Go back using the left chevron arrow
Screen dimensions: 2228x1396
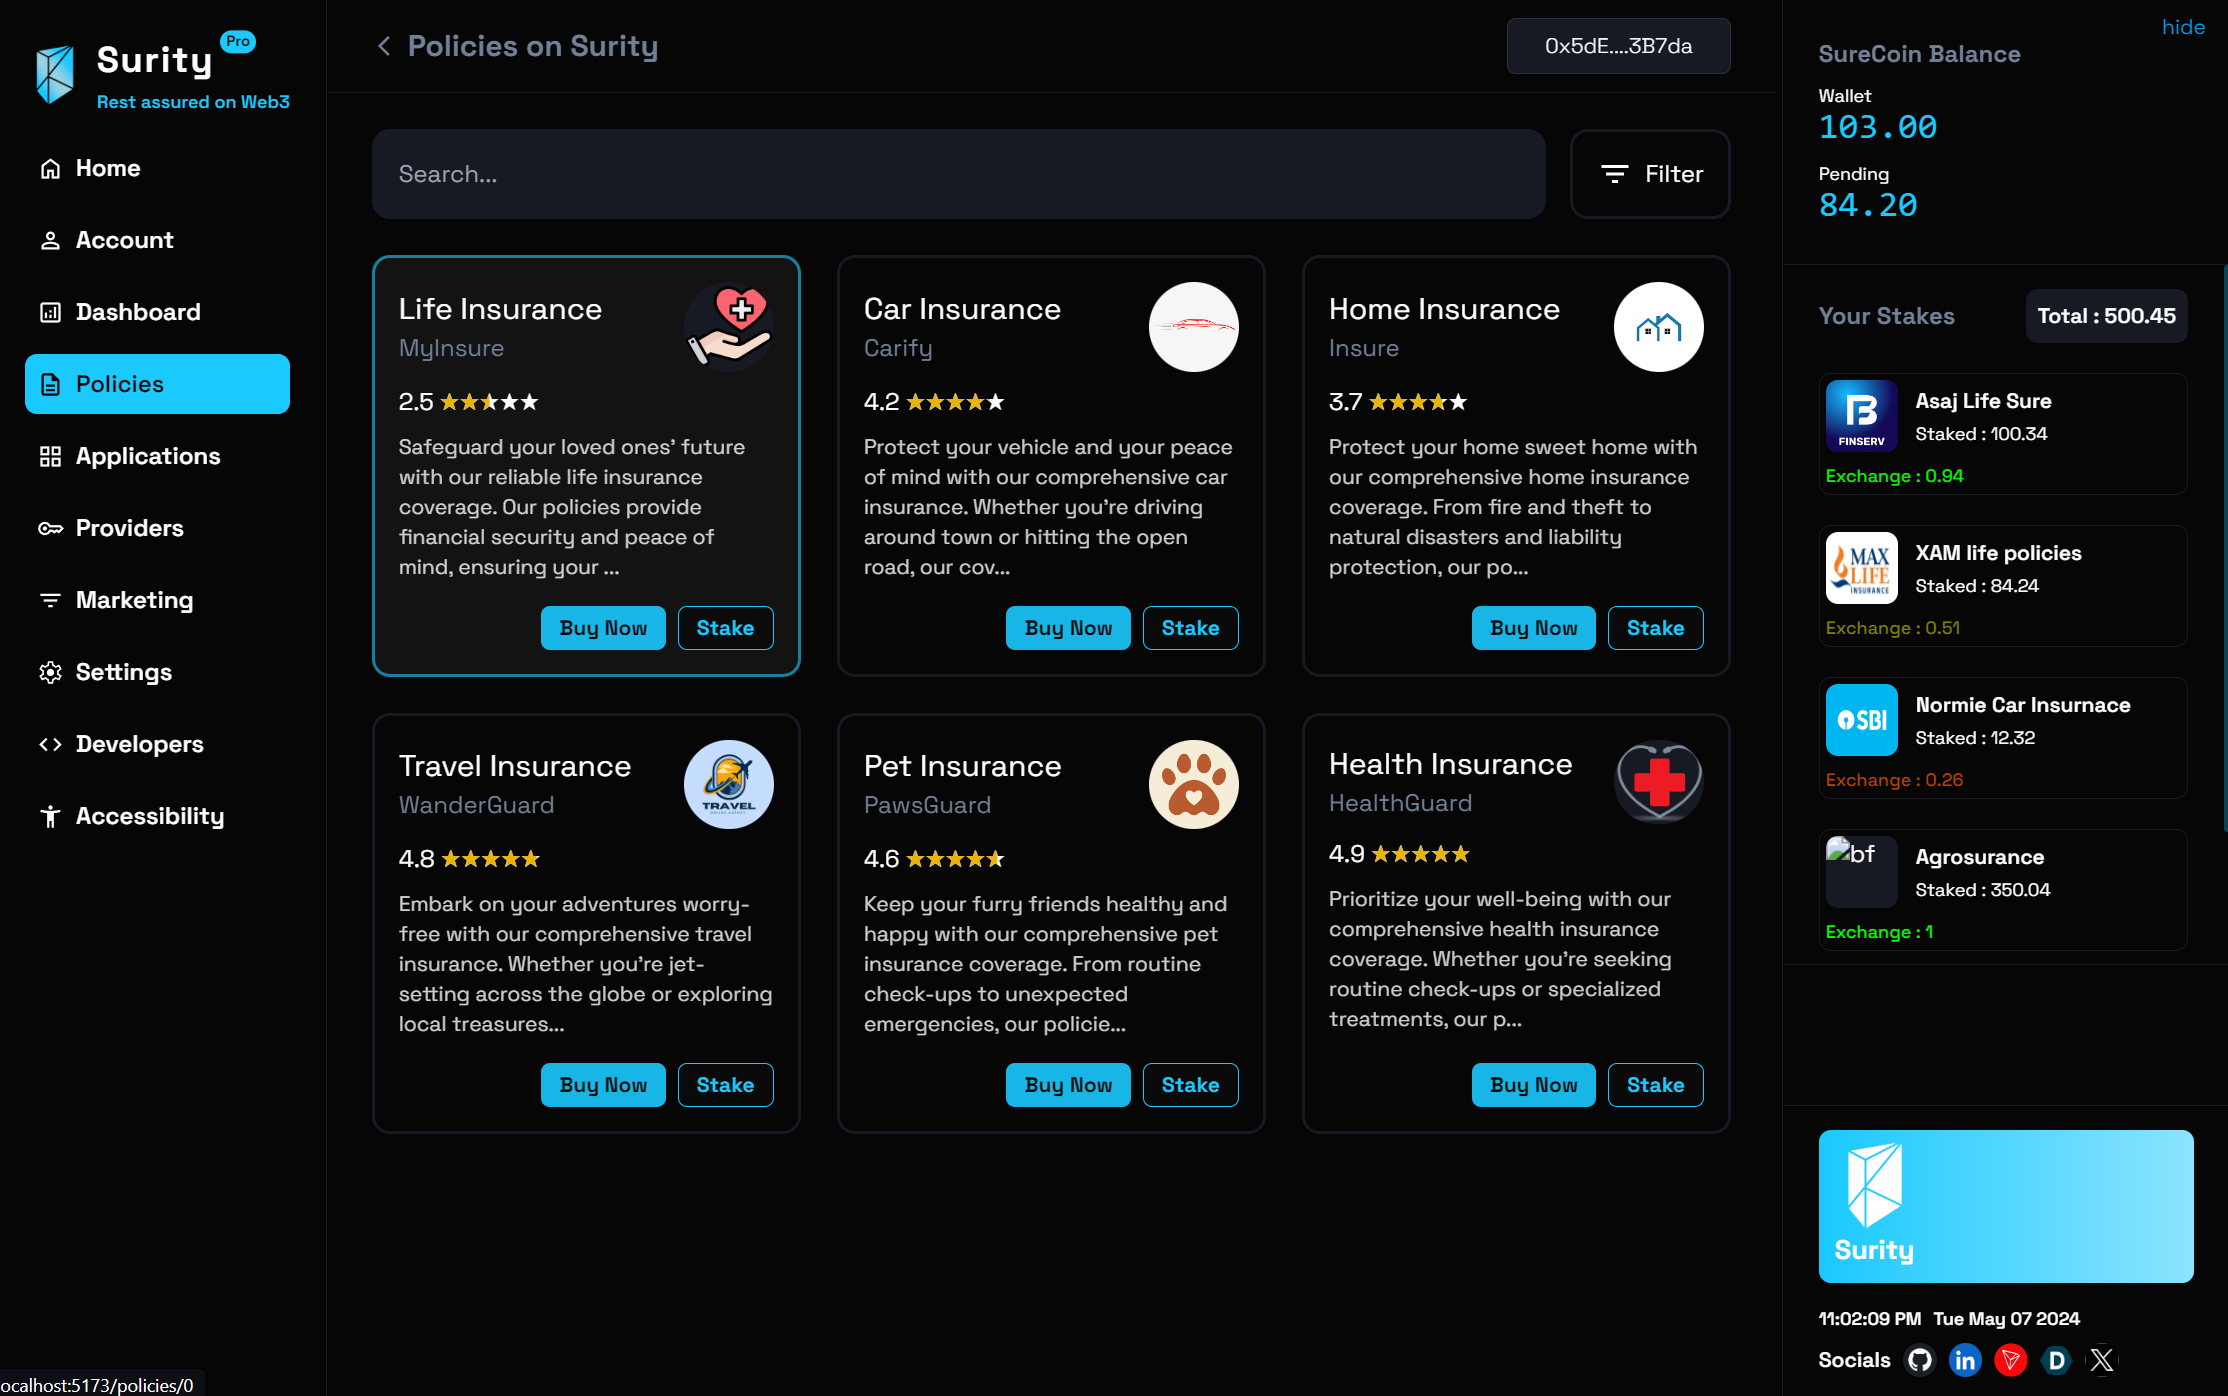click(384, 46)
